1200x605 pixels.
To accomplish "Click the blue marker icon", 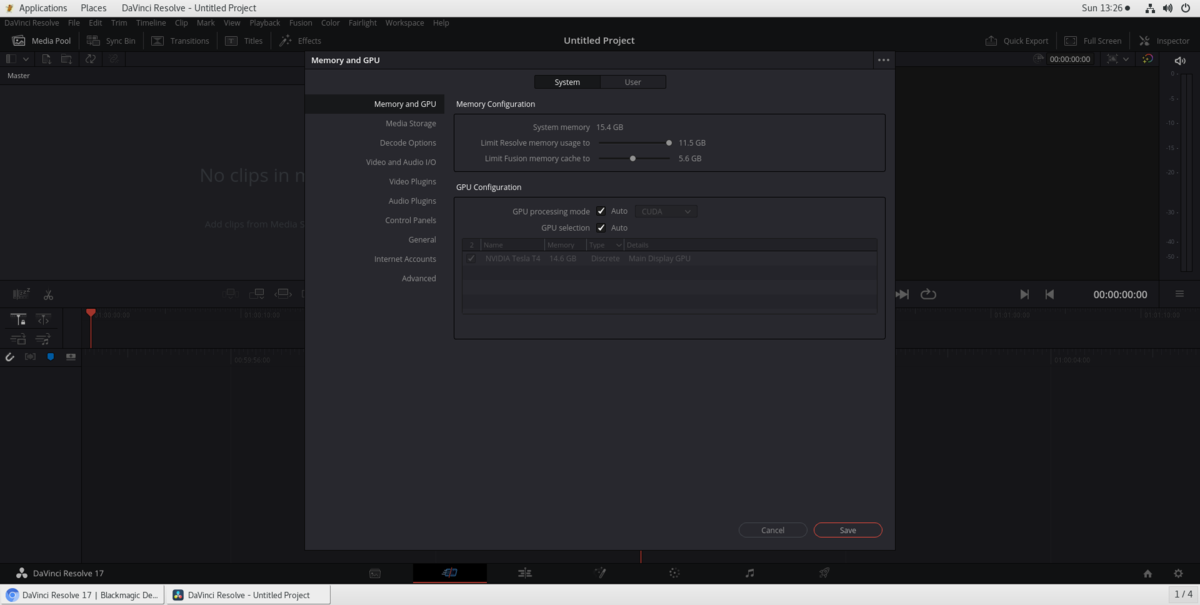I will pos(50,357).
